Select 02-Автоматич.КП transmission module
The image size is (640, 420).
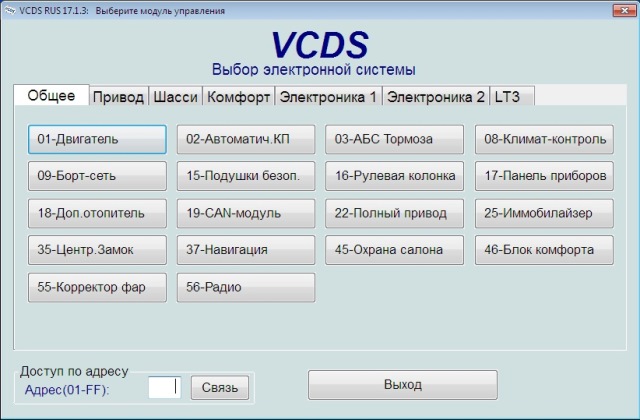246,139
